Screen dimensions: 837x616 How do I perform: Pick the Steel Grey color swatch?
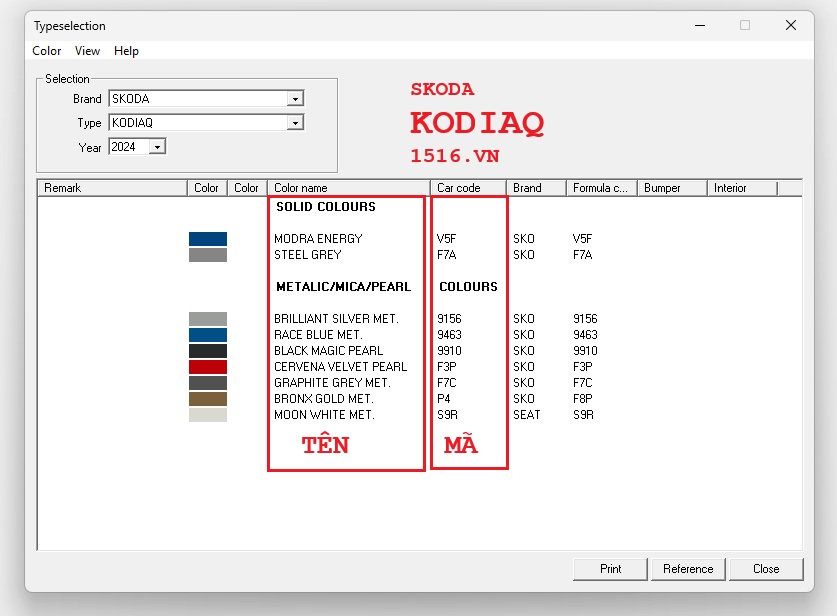(x=208, y=255)
